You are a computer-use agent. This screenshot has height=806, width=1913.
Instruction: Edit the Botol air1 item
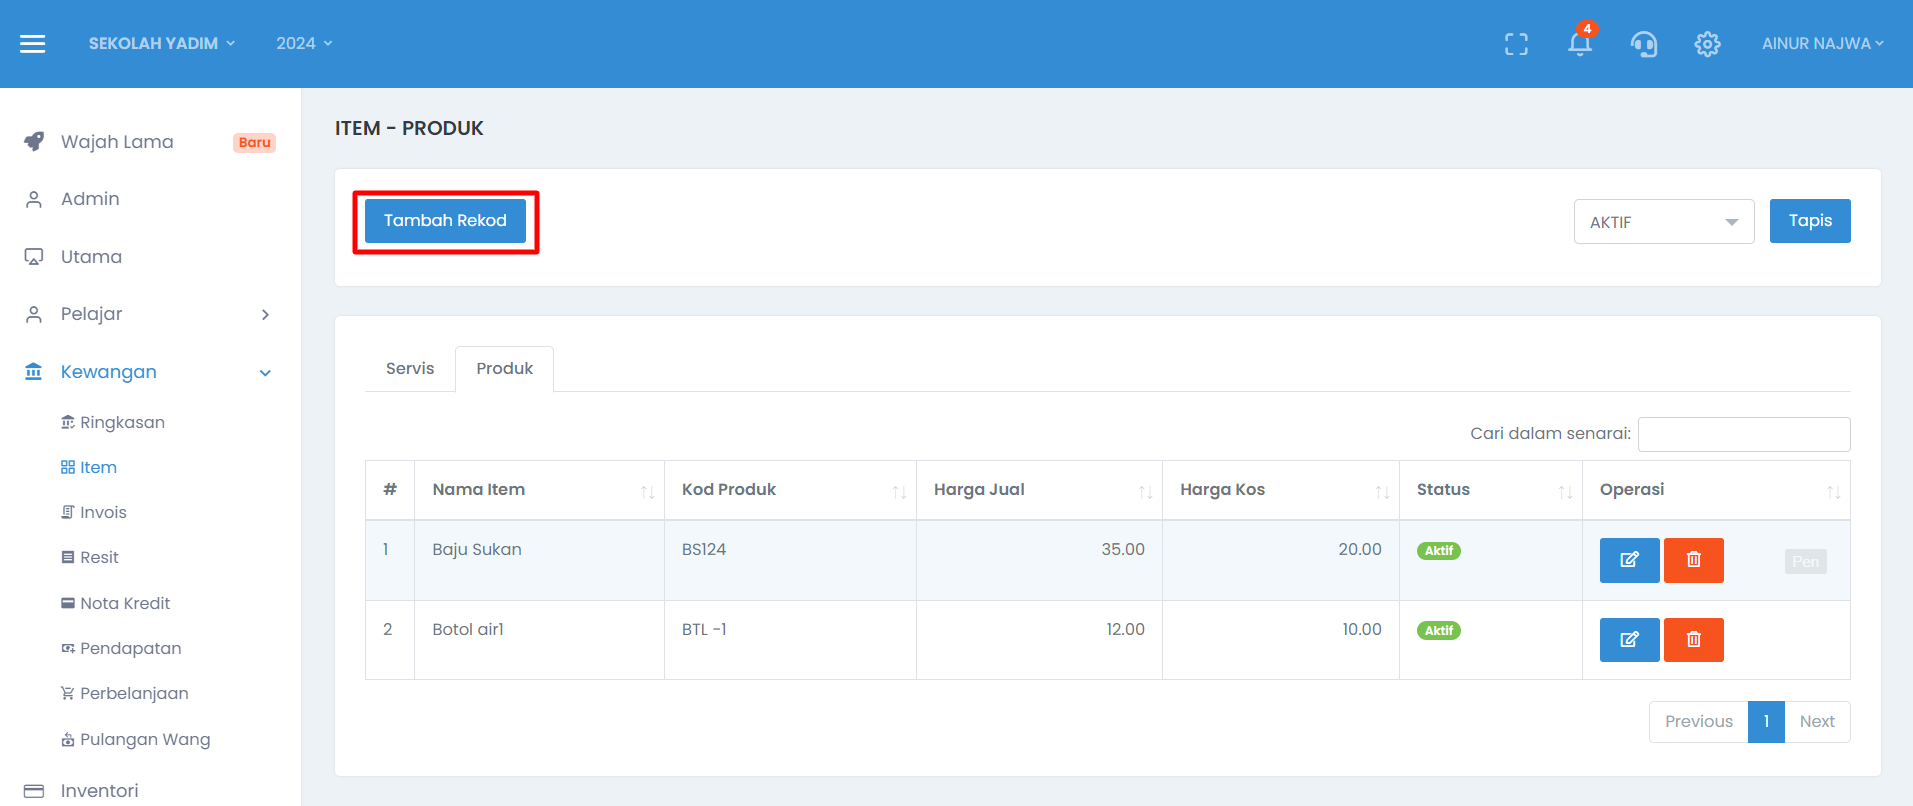[1629, 640]
